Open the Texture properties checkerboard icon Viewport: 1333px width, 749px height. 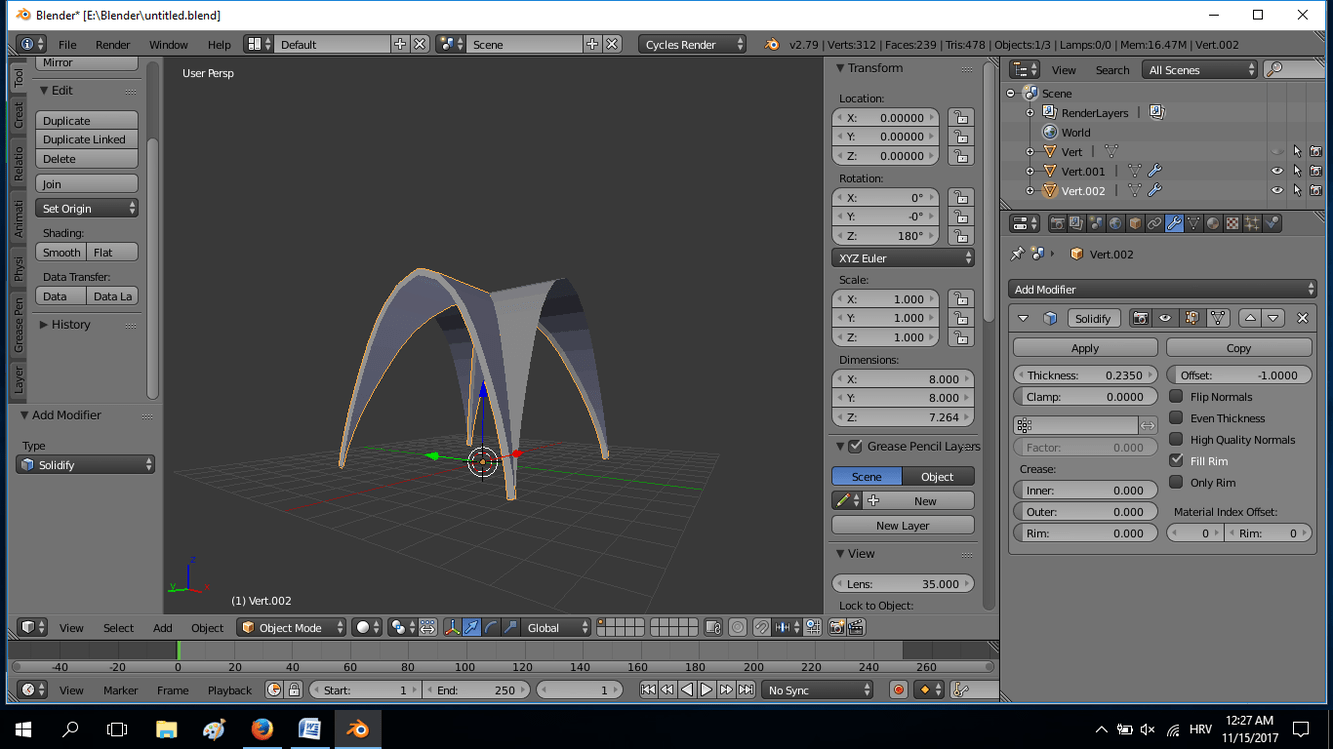1233,224
